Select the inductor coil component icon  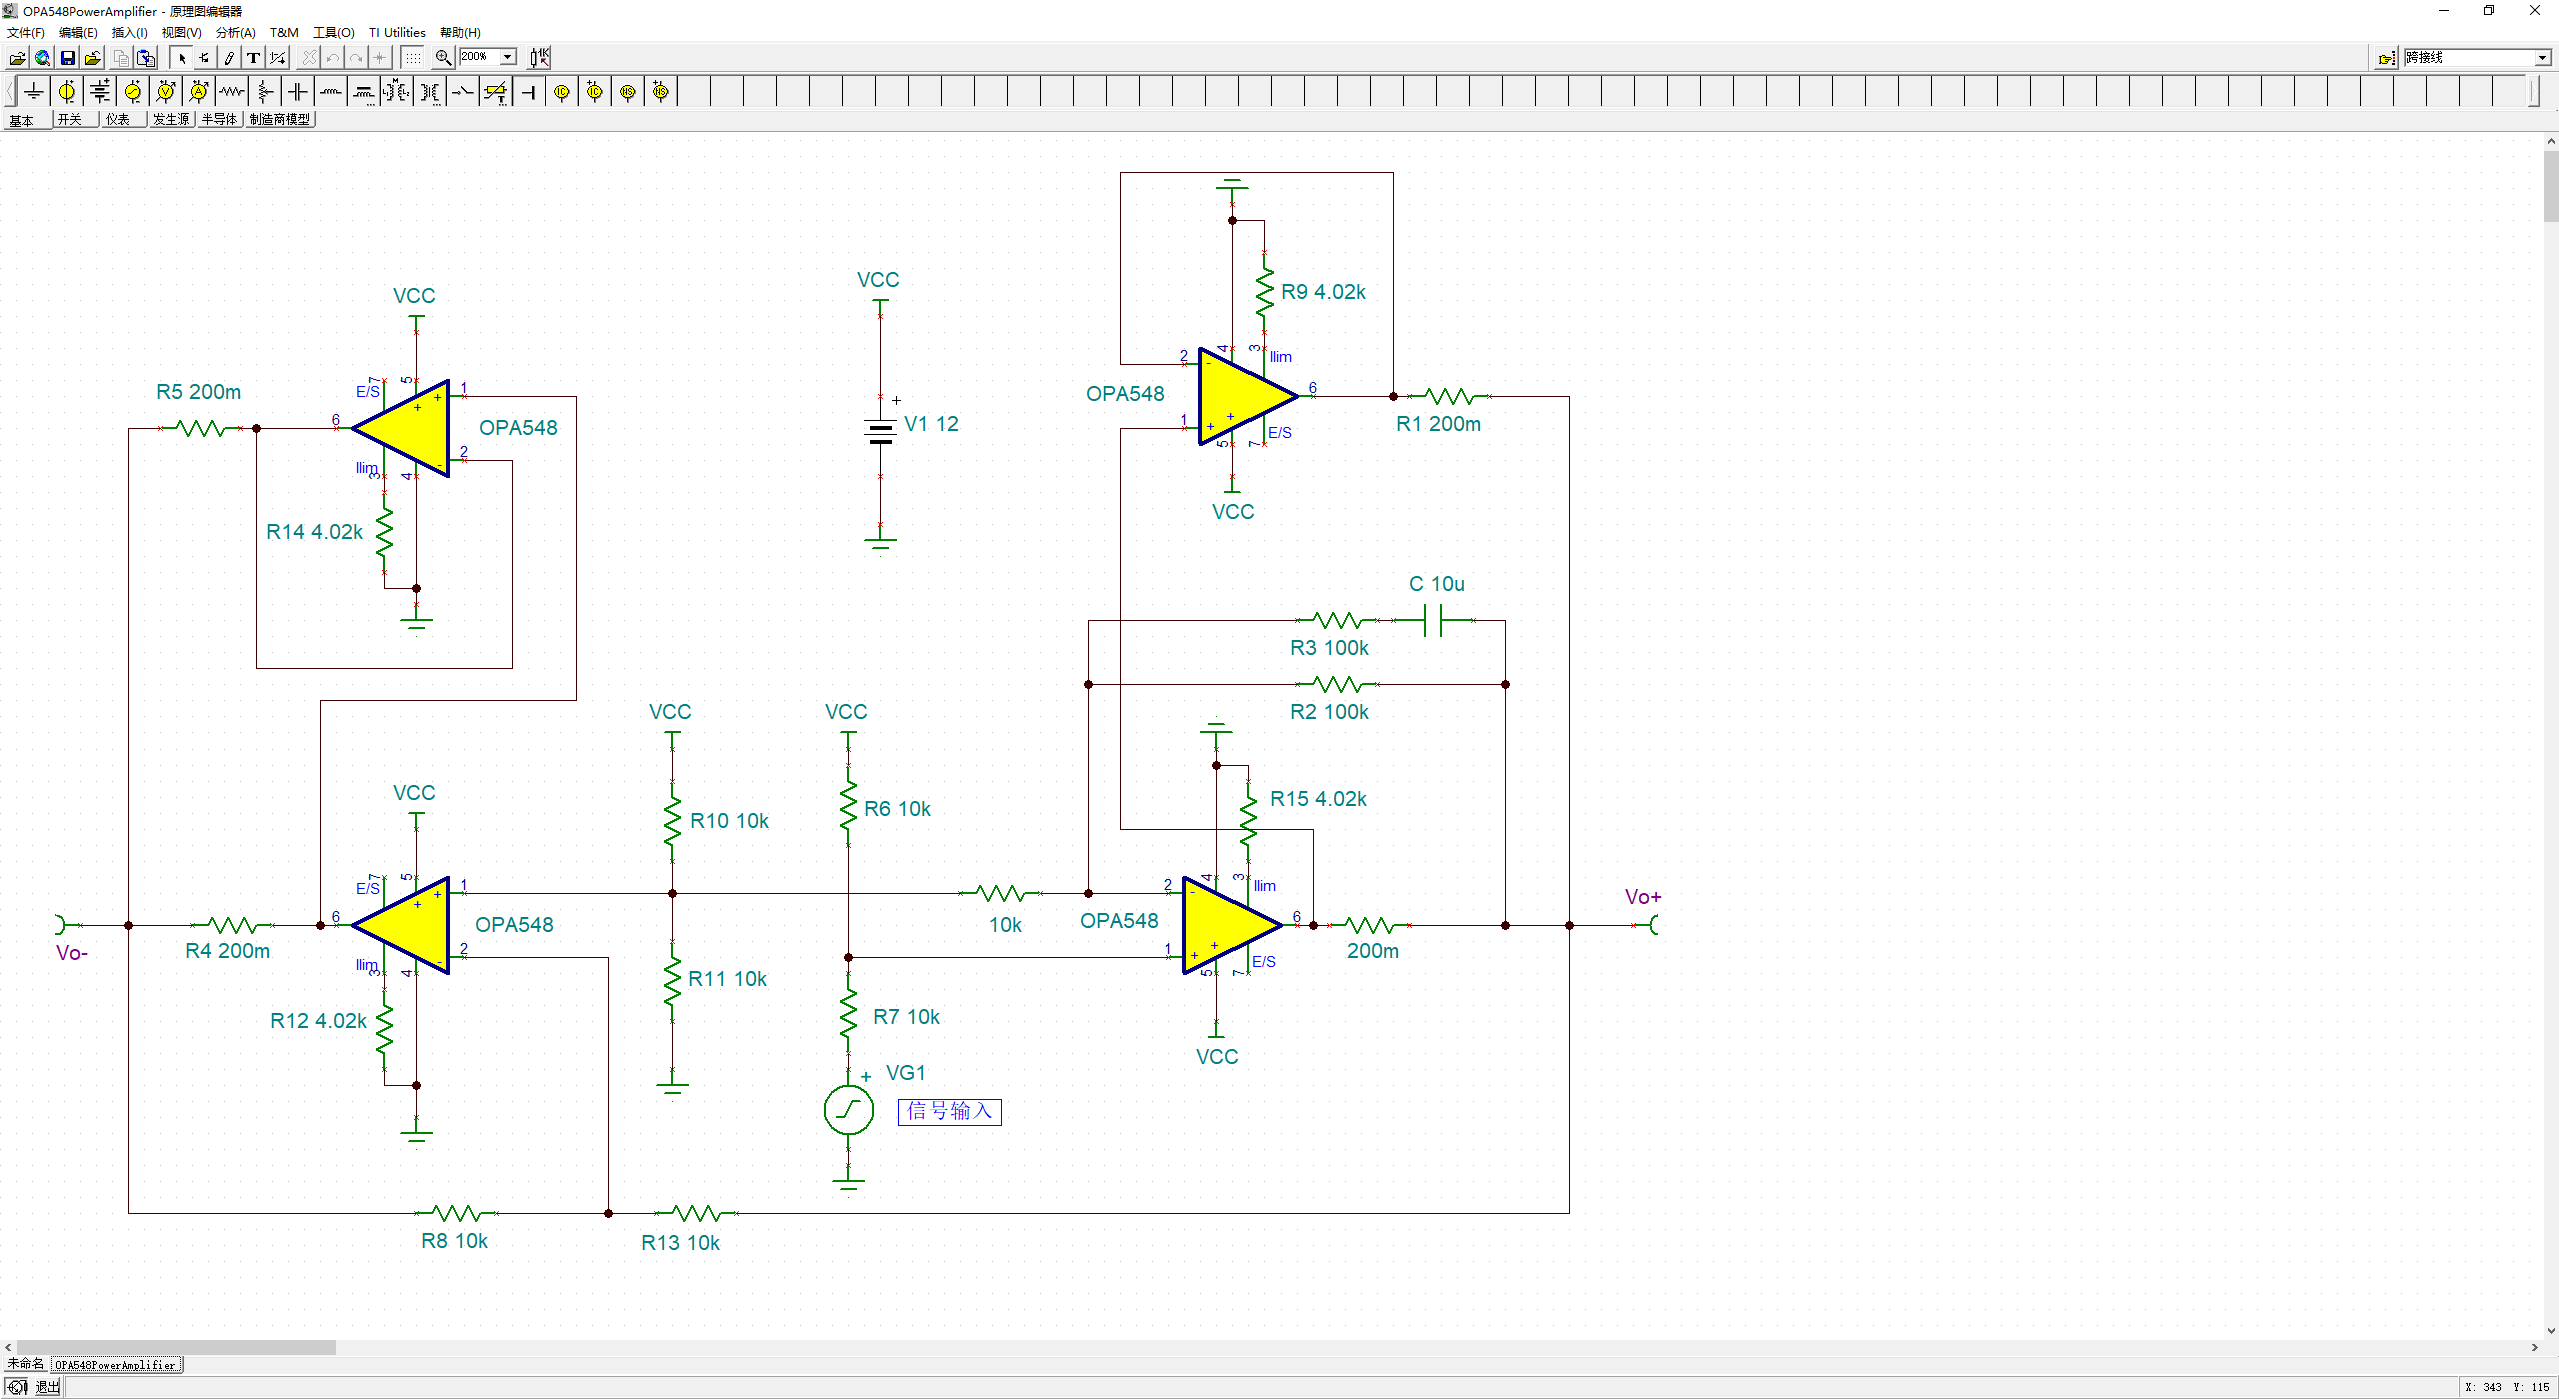coord(331,92)
